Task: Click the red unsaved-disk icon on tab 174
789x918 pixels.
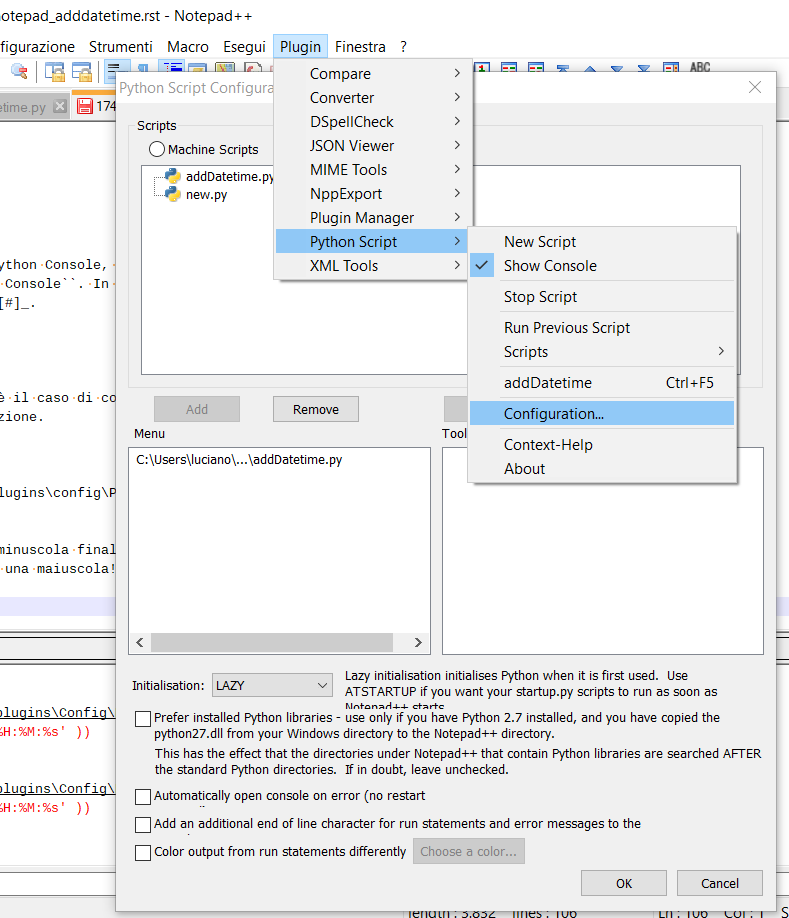Action: coord(85,107)
